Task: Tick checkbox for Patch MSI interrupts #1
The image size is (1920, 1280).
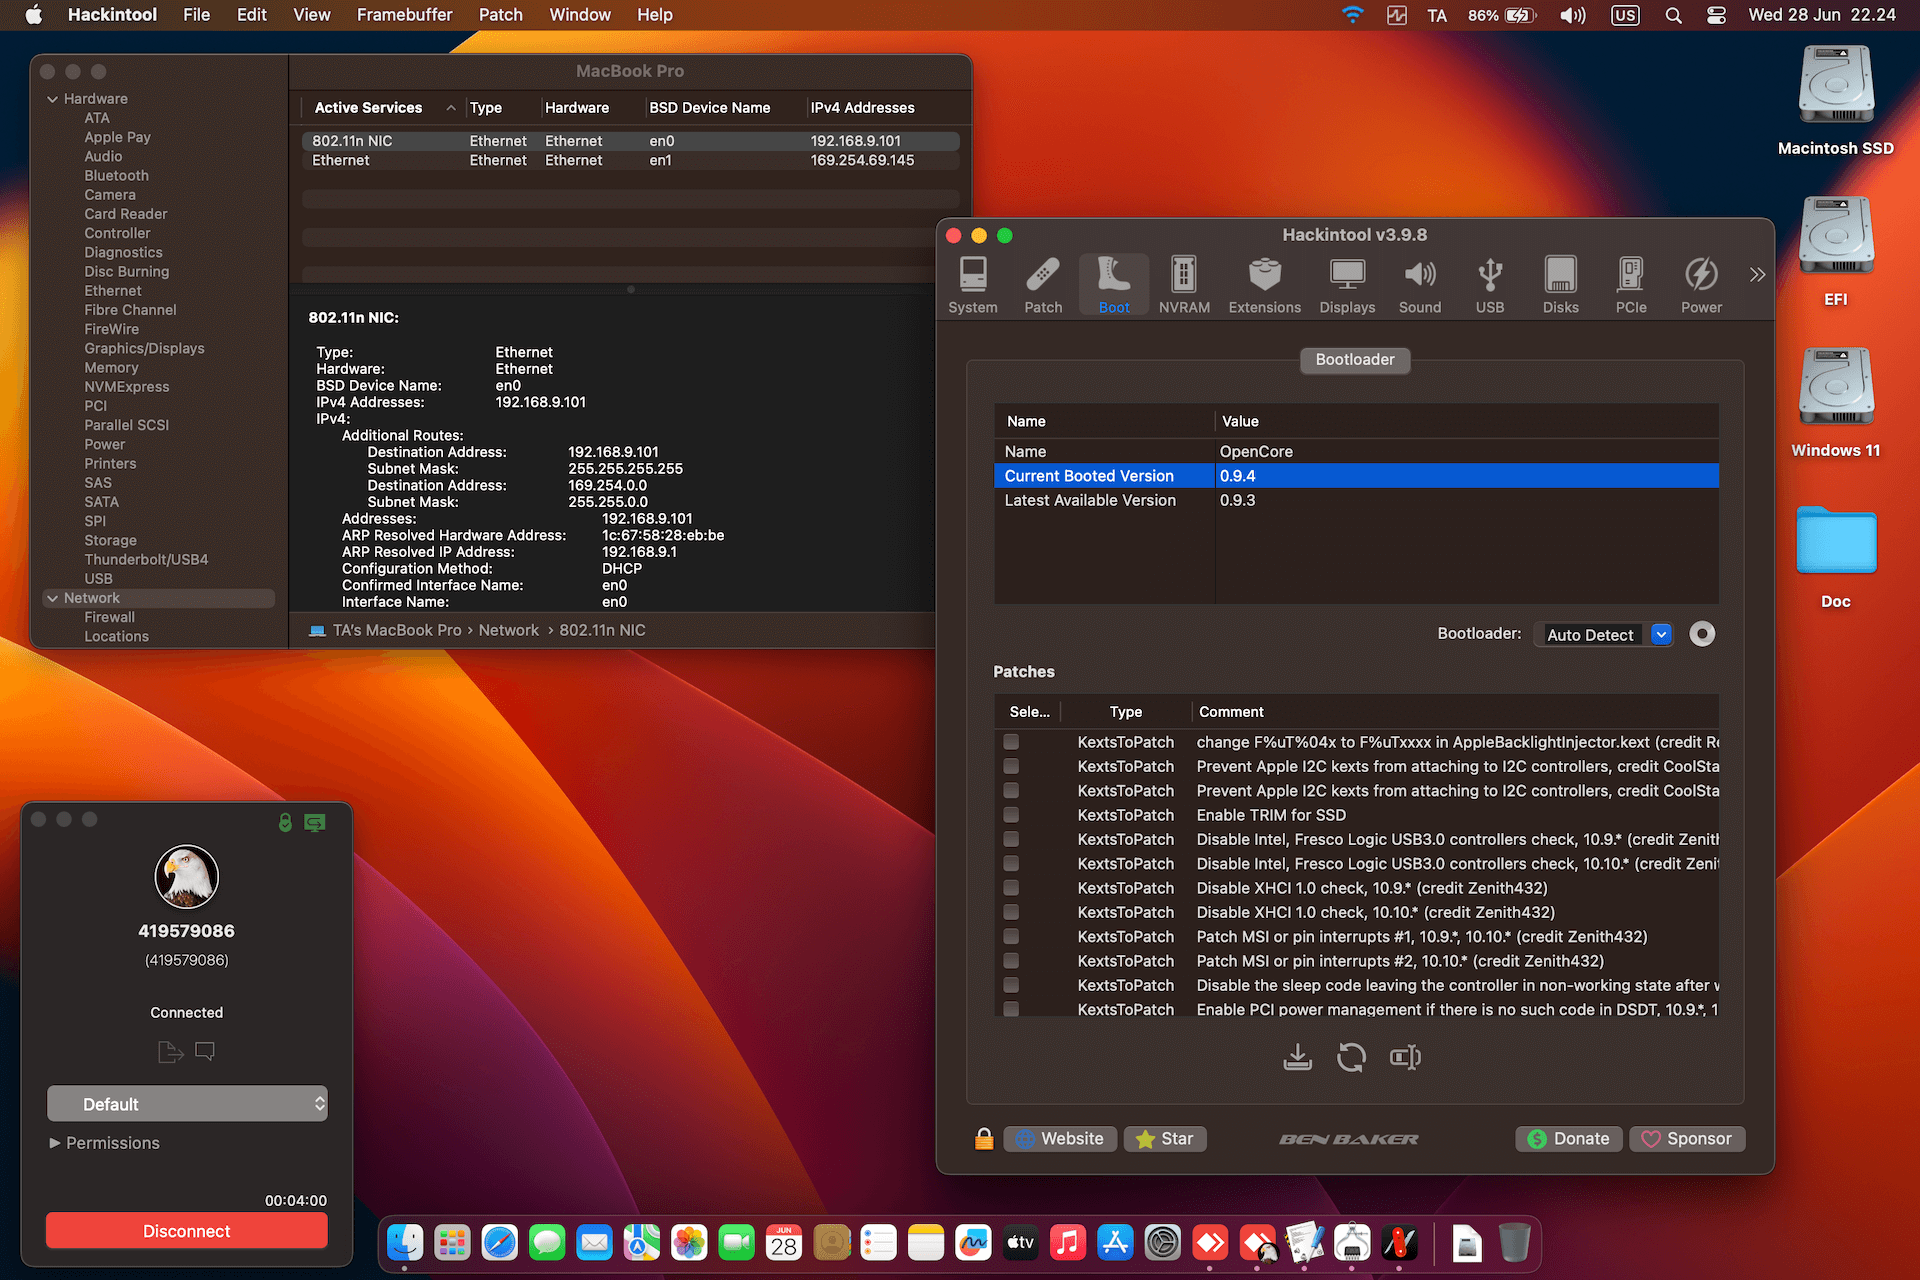Action: [1011, 936]
